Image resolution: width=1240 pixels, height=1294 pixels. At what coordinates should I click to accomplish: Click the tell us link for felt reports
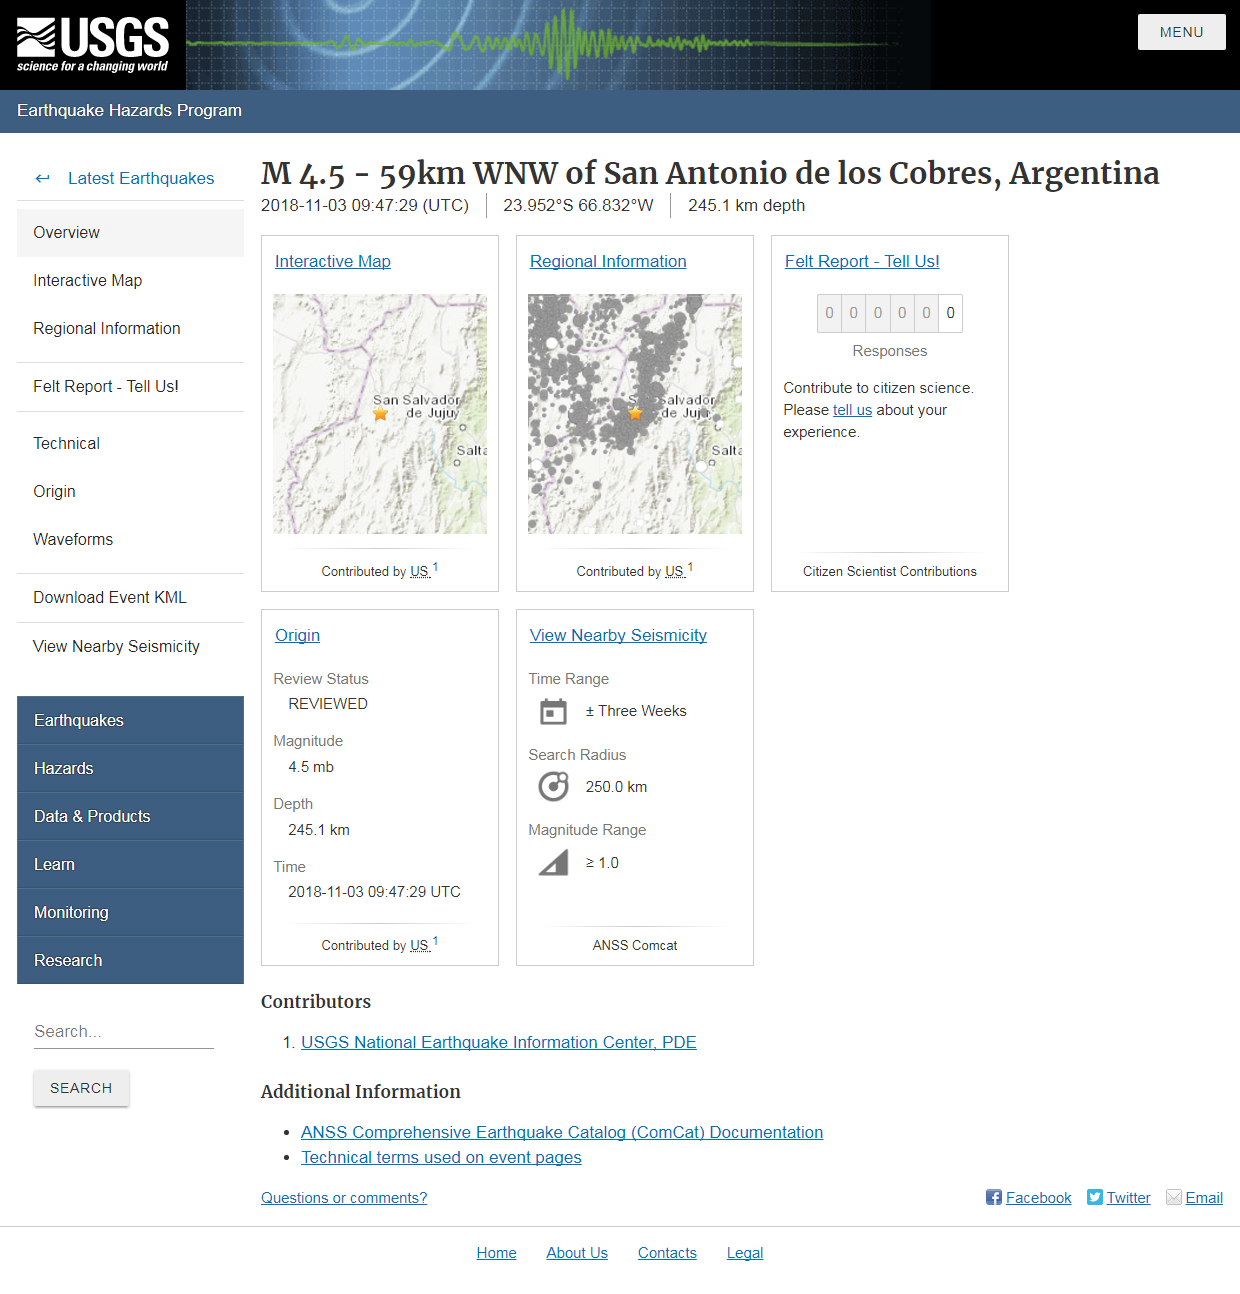coord(852,410)
